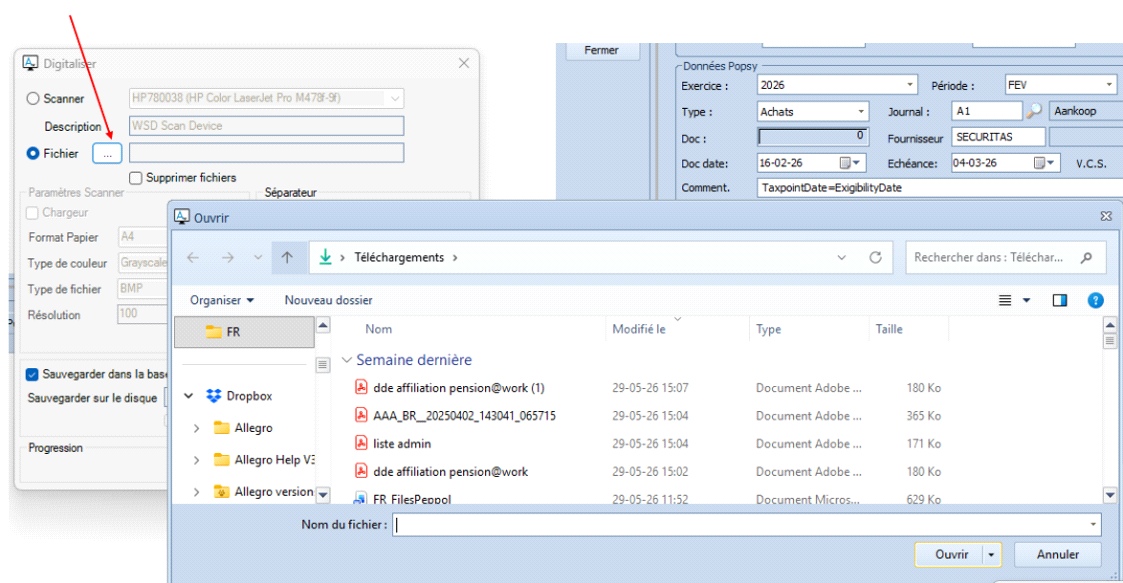Click the Annuler button
Viewport: 1123px width, 583px height.
tap(1058, 554)
